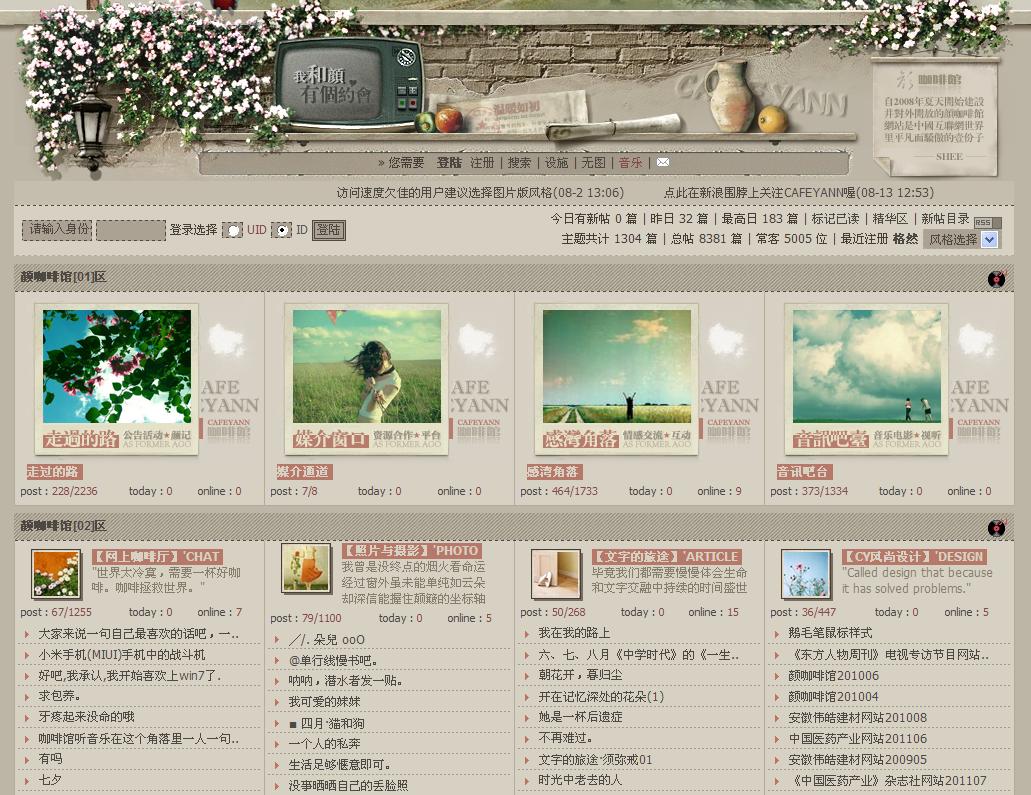Open thread 时光中老去的人
The image size is (1031, 795).
point(580,780)
